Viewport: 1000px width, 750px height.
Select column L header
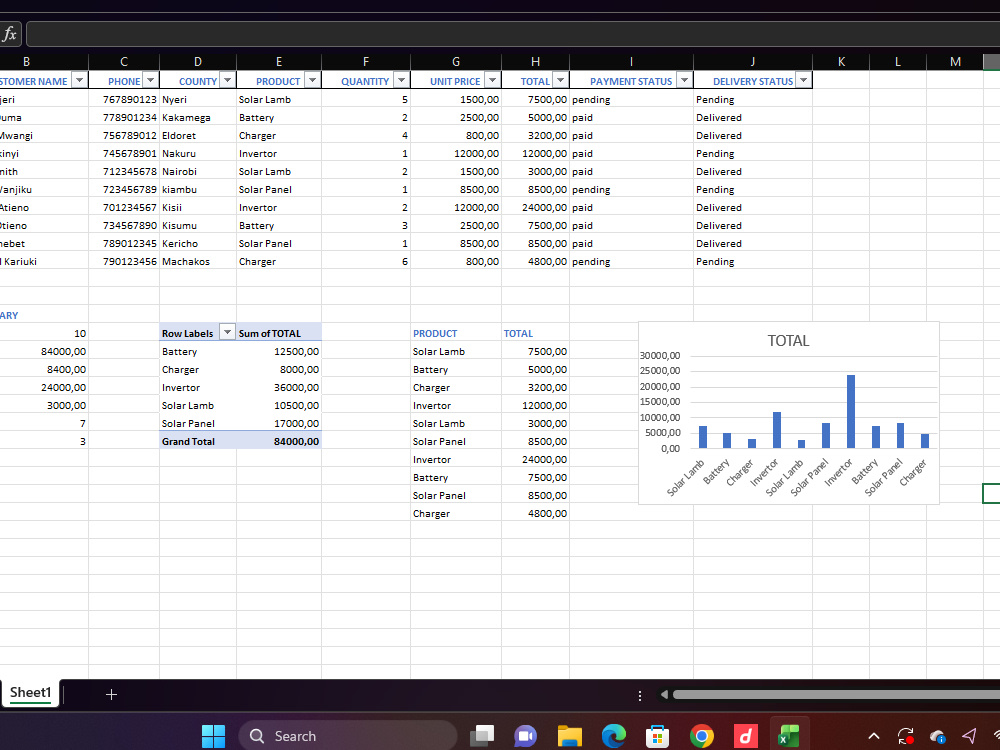(898, 62)
